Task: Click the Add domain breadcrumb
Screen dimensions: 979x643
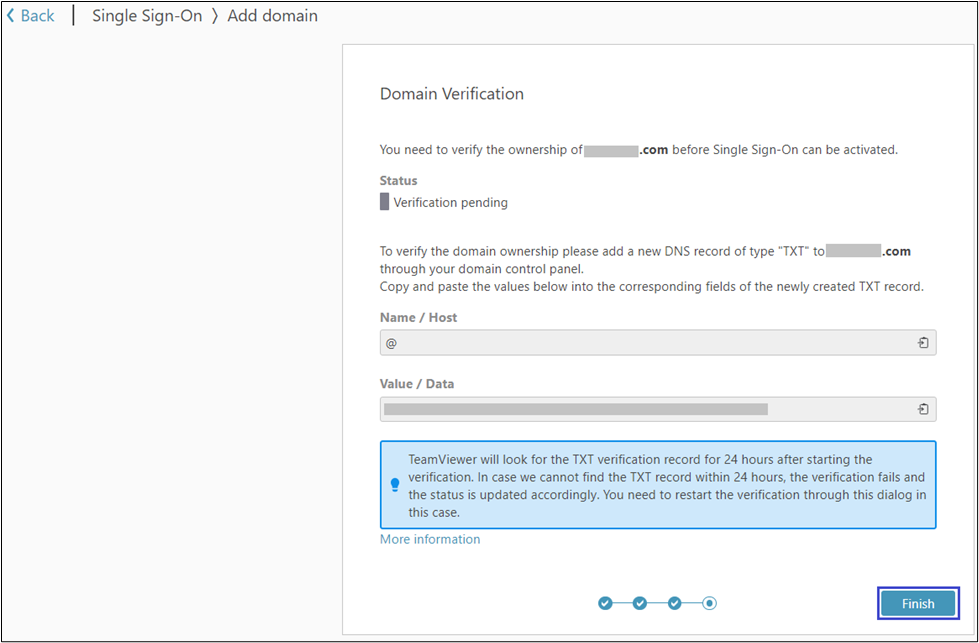Action: (272, 16)
